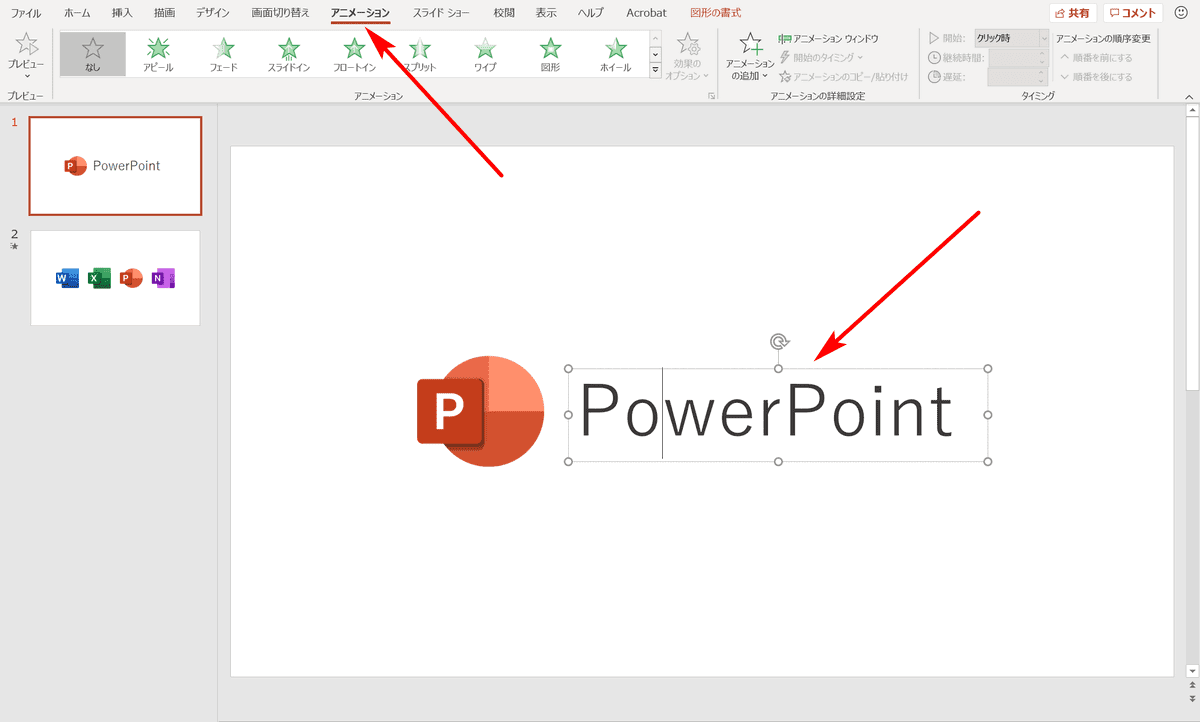
Task: Apply the 図形 animation effect
Action: point(550,54)
